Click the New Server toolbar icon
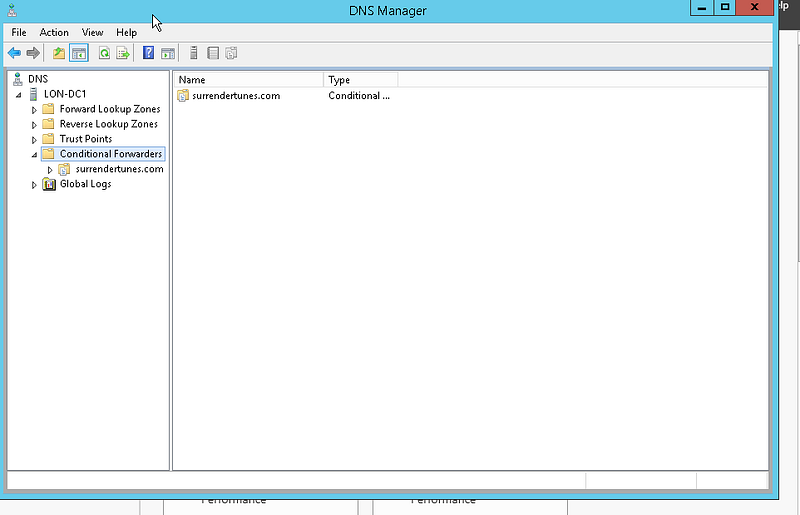The image size is (800, 515). click(193, 53)
